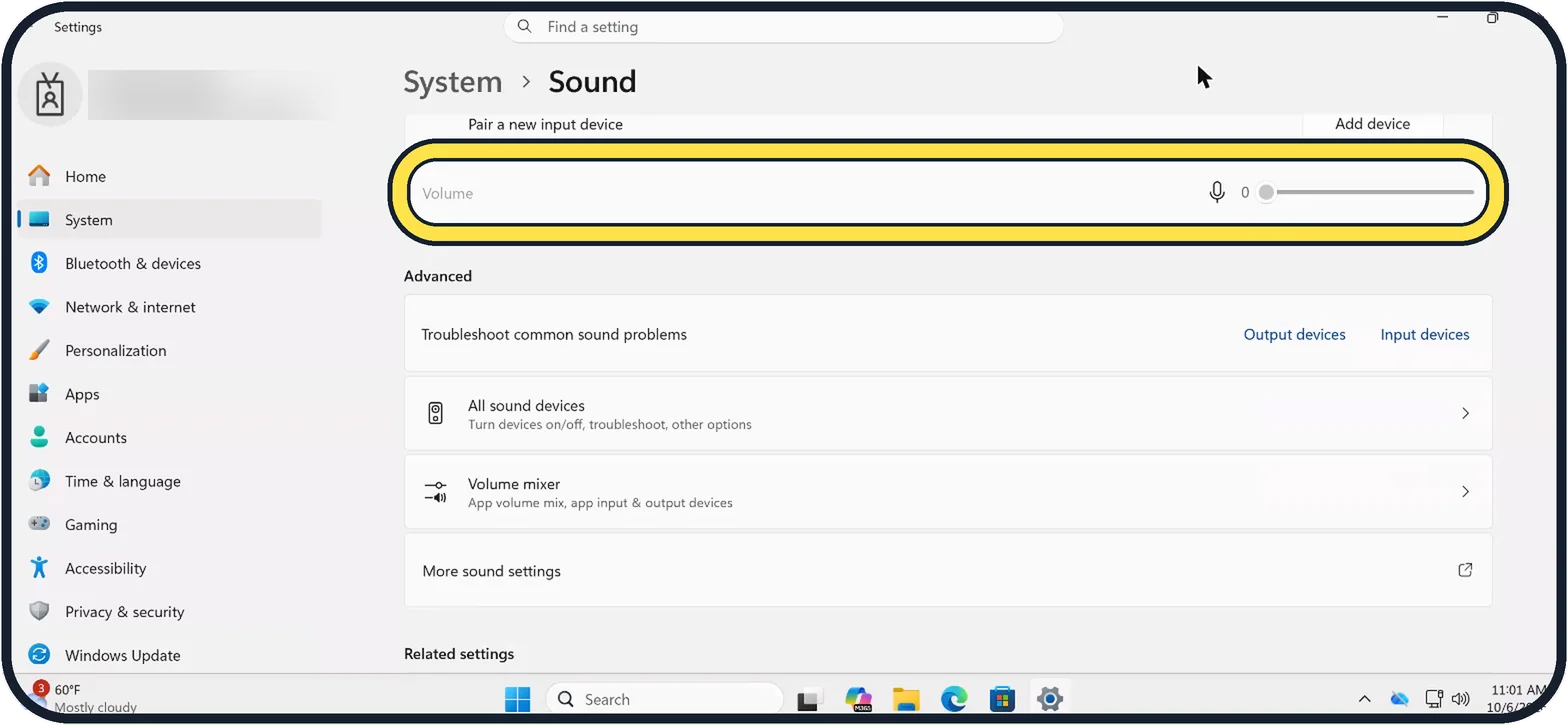Click the Bluetooth & devices icon
Image resolution: width=1568 pixels, height=725 pixels.
(39, 263)
